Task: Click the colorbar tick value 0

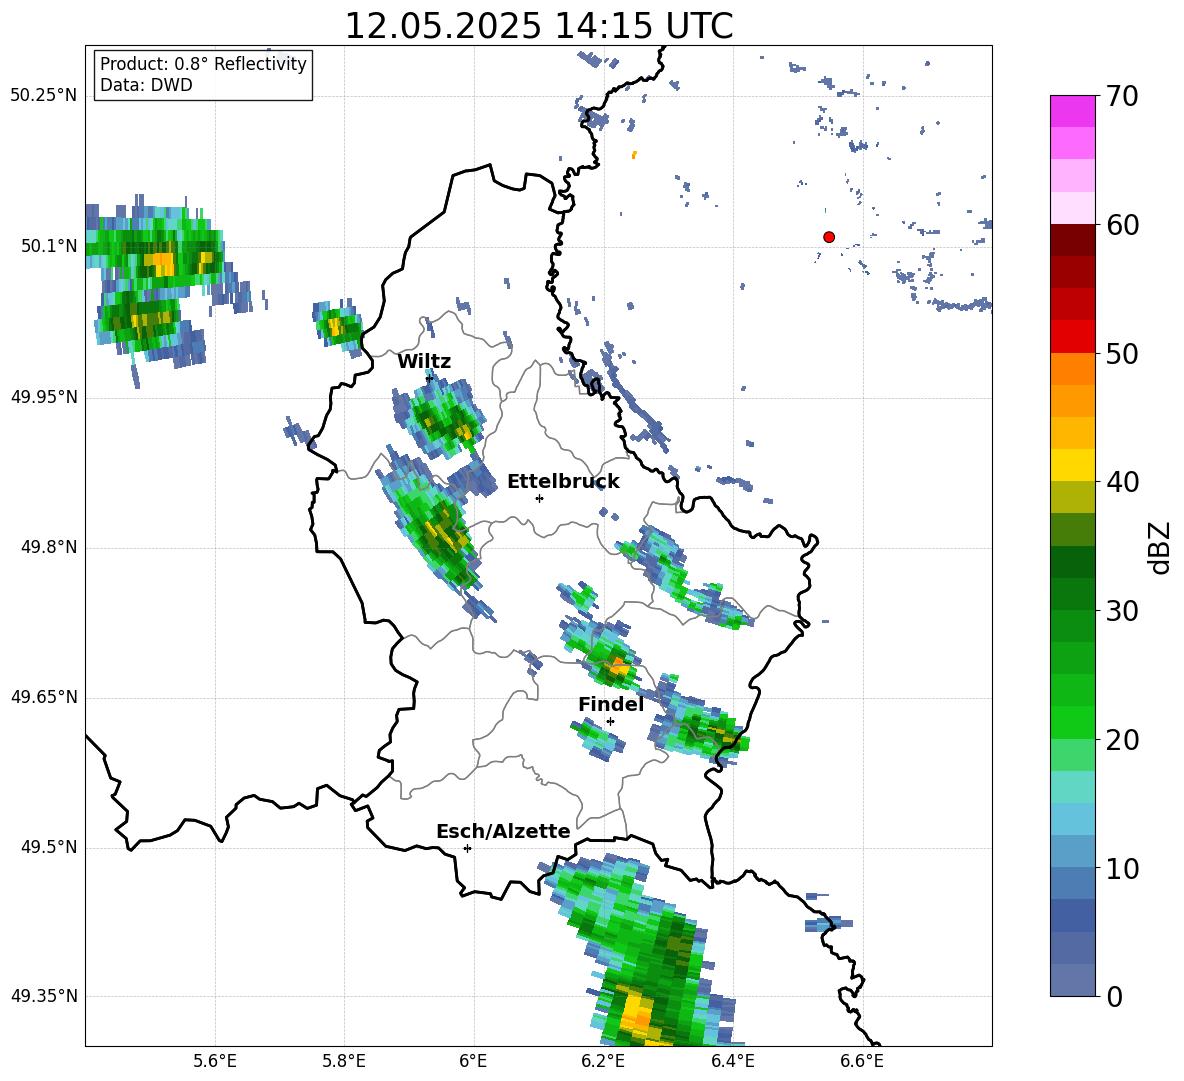Action: (x=1115, y=996)
